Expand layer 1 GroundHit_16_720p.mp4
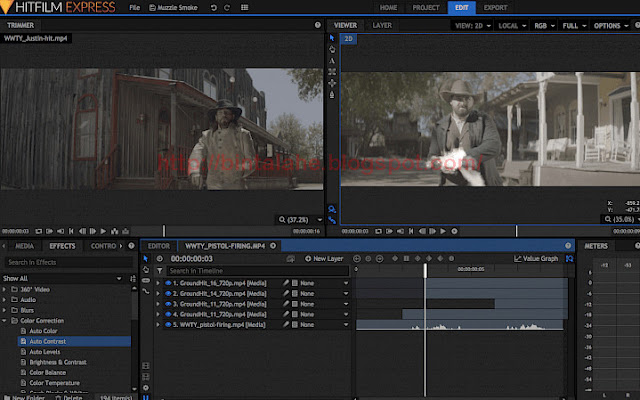The height and width of the screenshot is (400, 640). coord(158,283)
